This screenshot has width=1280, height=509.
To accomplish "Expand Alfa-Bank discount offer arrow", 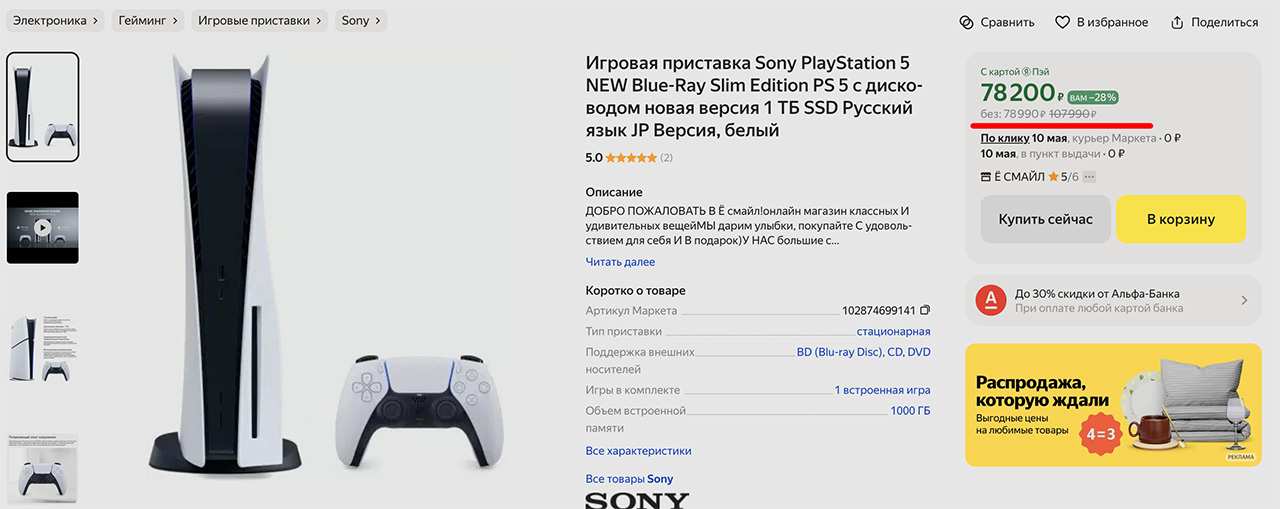I will [1244, 300].
